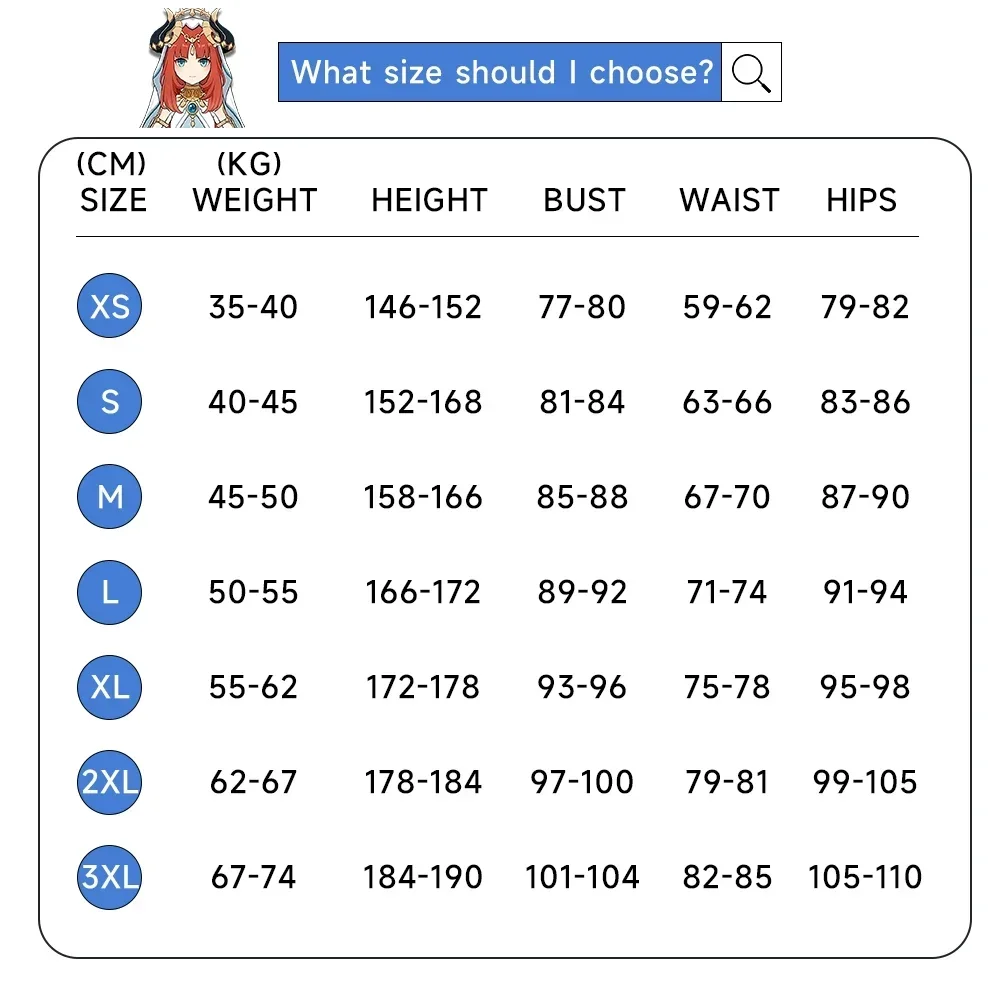Pick the L size circle badge
The height and width of the screenshot is (1000, 1000).
(110, 592)
